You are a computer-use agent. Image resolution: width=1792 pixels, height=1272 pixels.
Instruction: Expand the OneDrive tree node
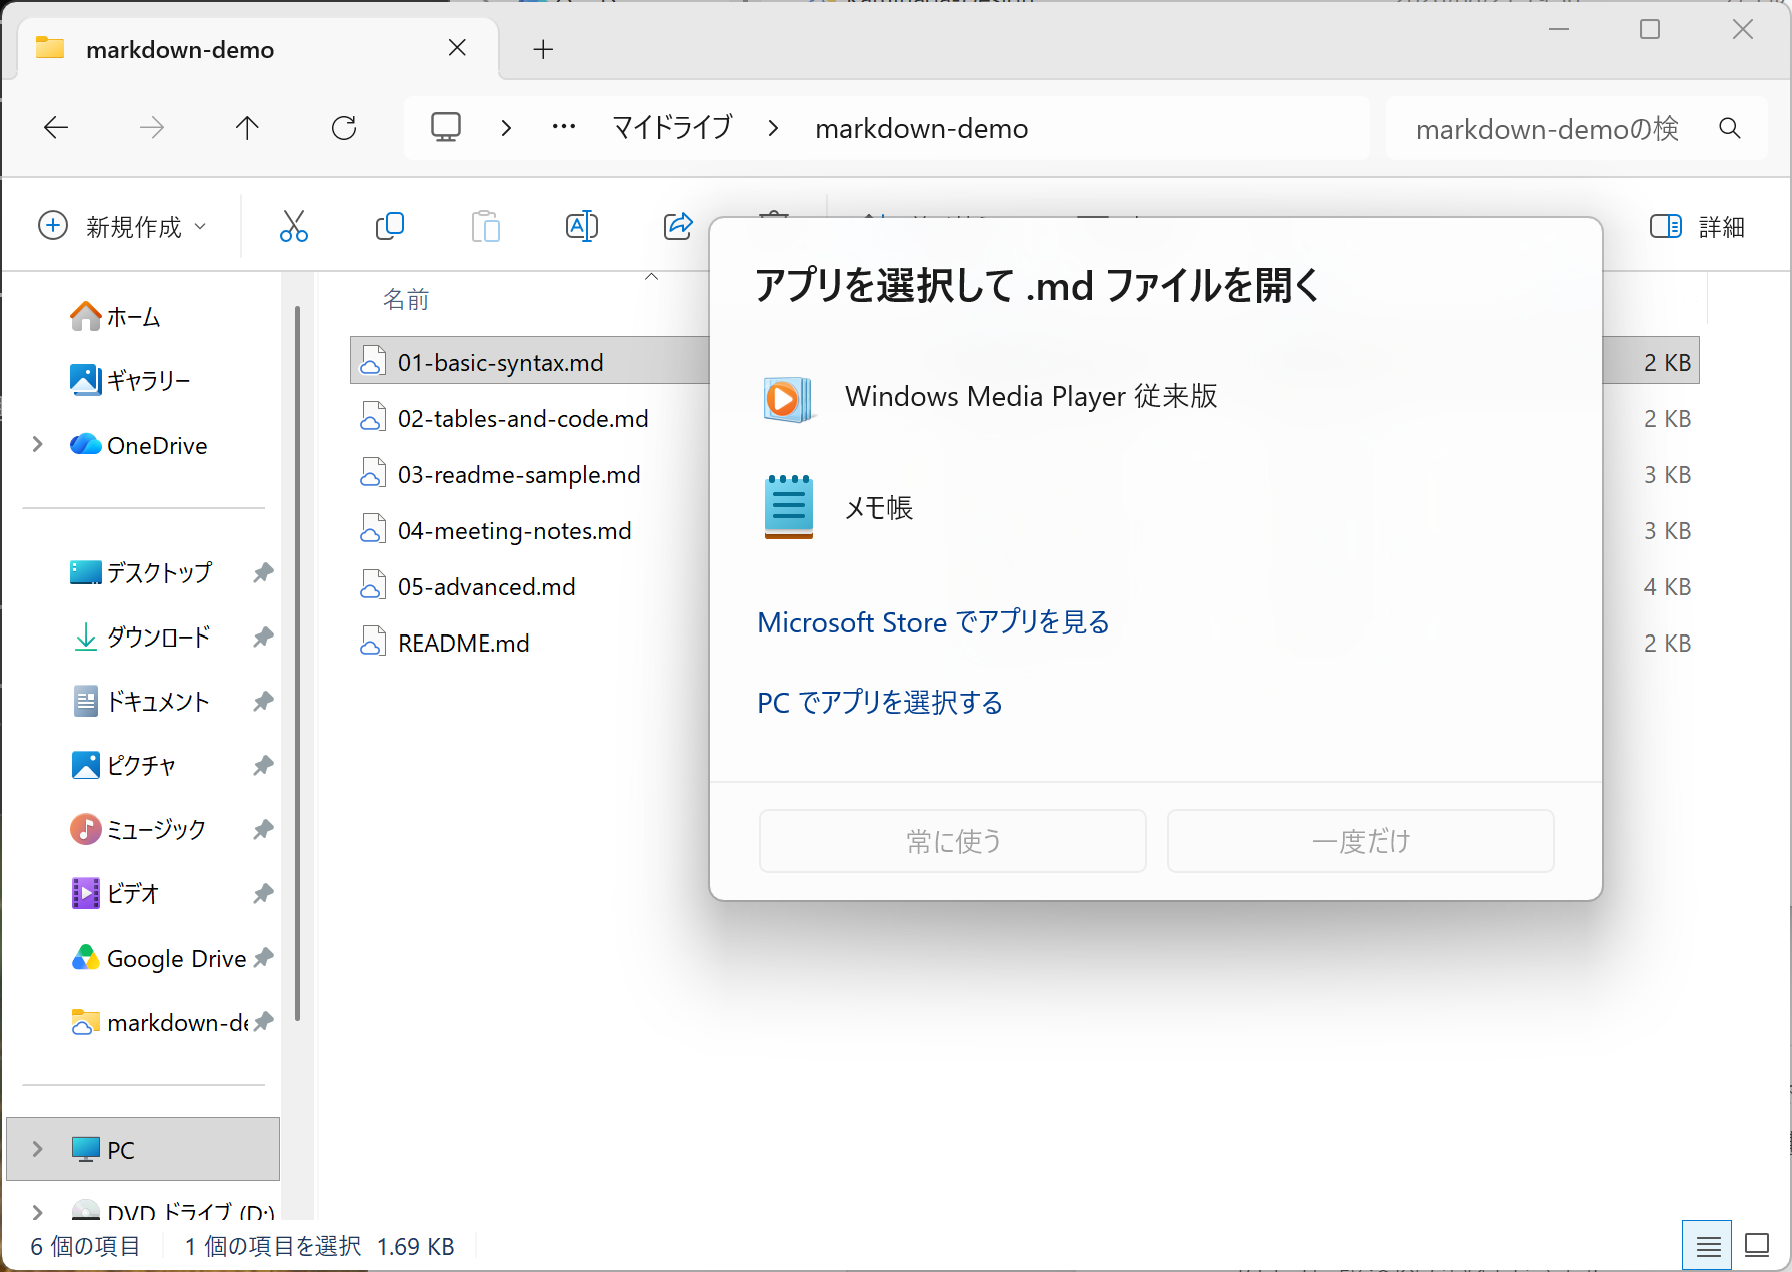(38, 445)
